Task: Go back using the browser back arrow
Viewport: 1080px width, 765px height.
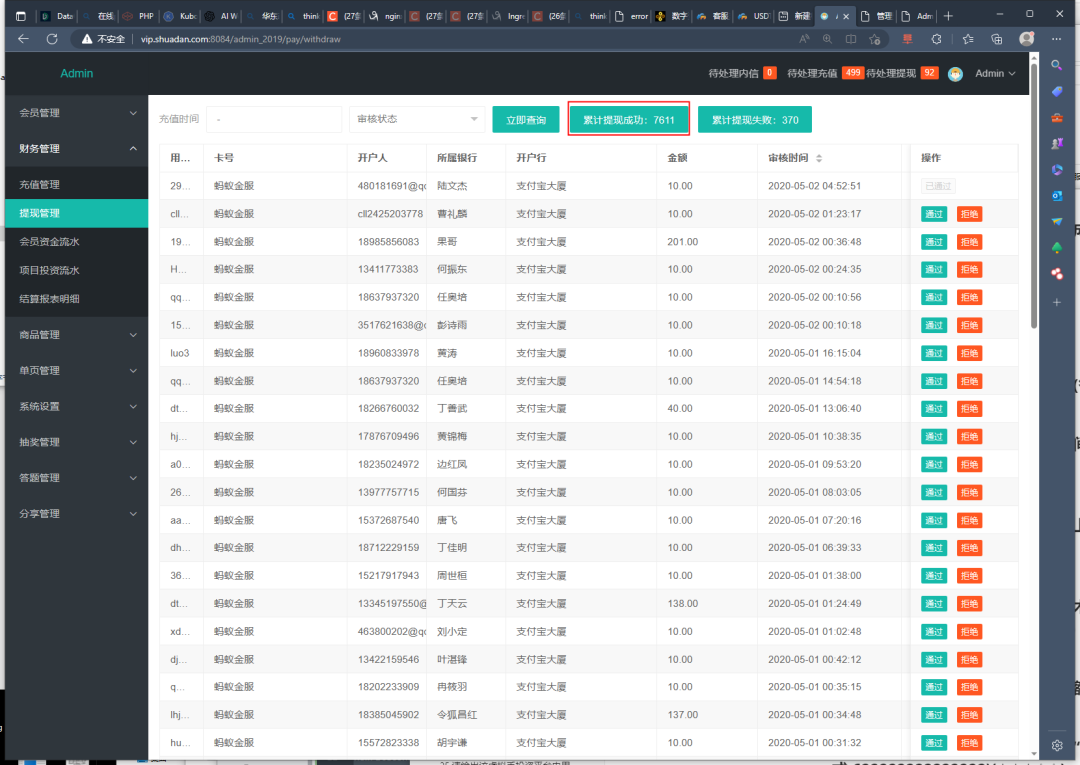Action: click(23, 39)
